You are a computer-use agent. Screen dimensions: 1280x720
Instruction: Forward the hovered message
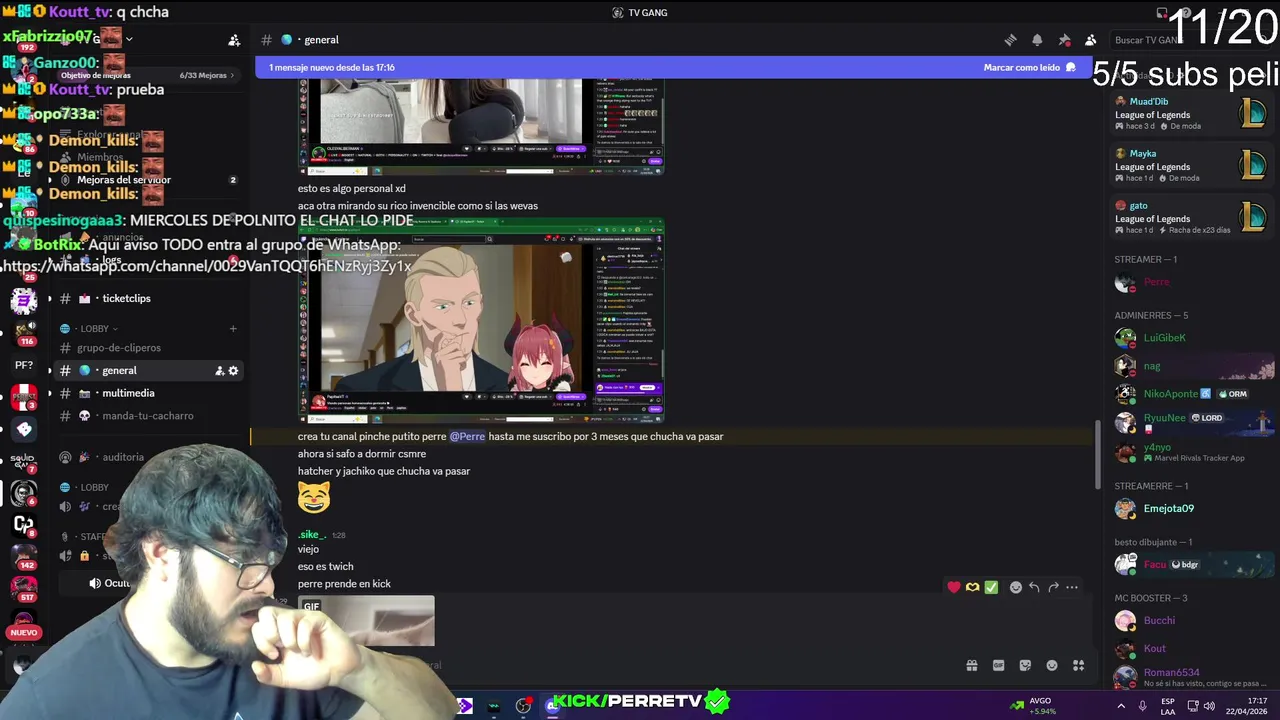[1053, 587]
